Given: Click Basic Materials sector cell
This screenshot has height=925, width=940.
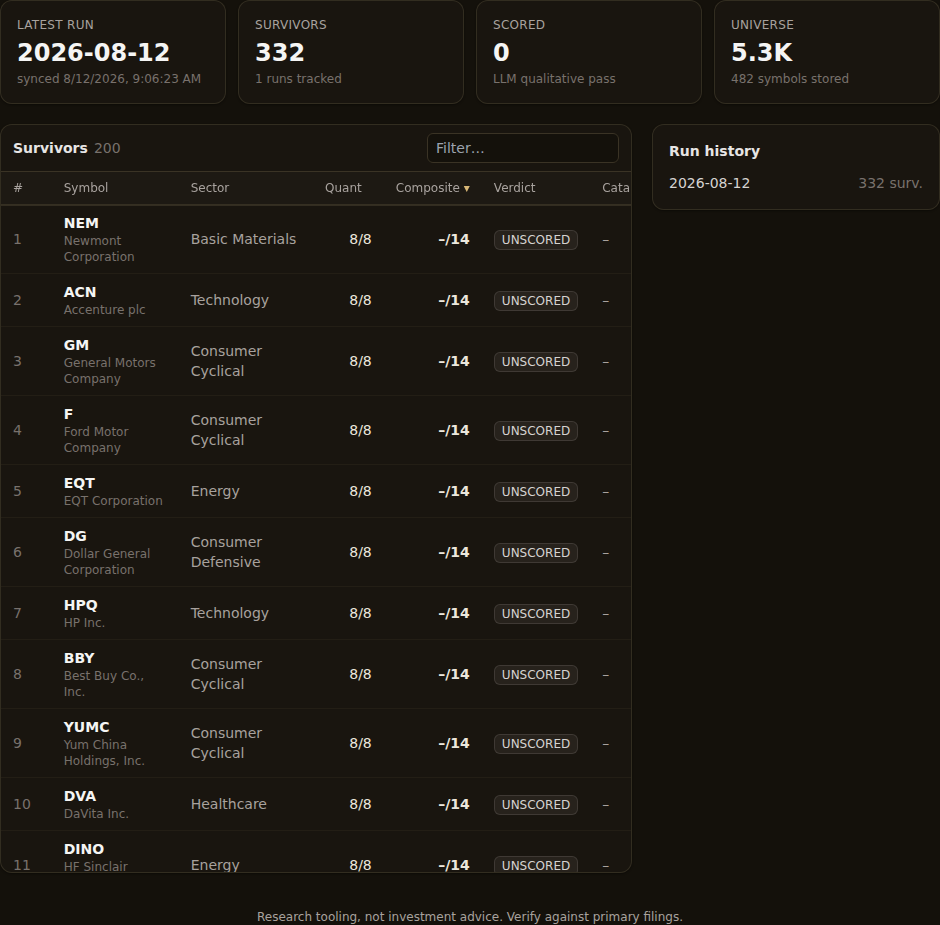Looking at the screenshot, I should tap(243, 239).
